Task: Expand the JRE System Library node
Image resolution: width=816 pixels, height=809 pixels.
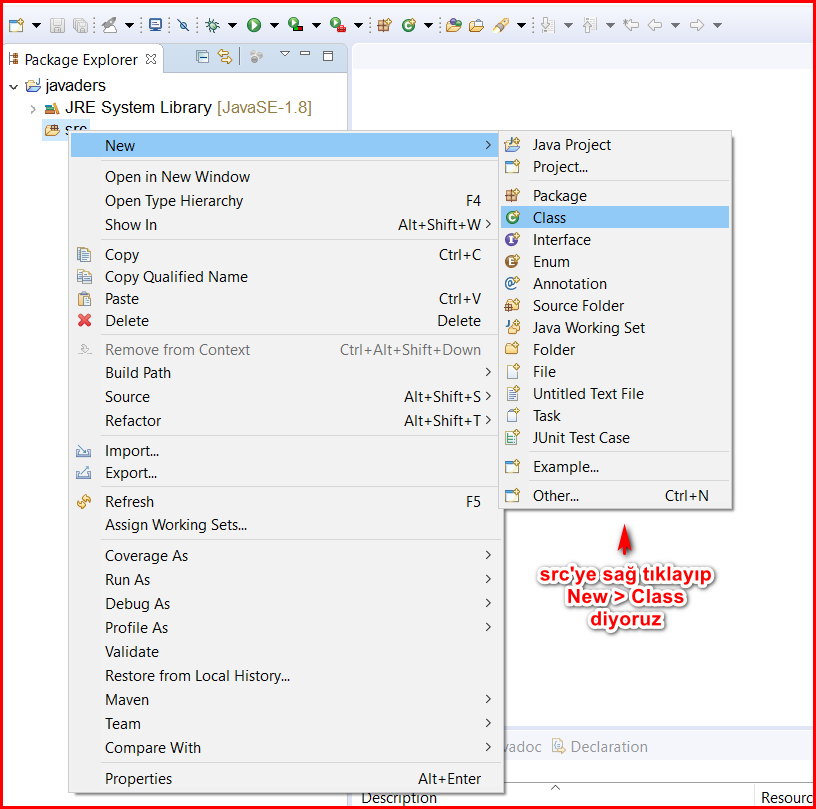Action: [x=33, y=108]
